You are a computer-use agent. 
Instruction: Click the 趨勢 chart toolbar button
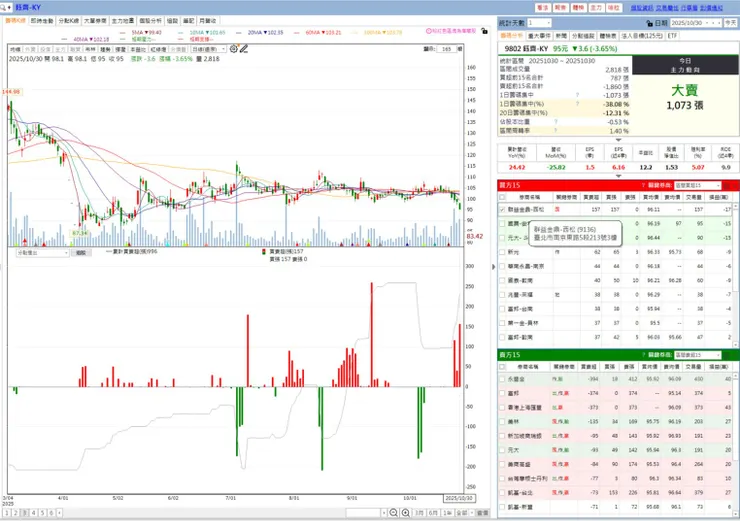pyautogui.click(x=105, y=49)
